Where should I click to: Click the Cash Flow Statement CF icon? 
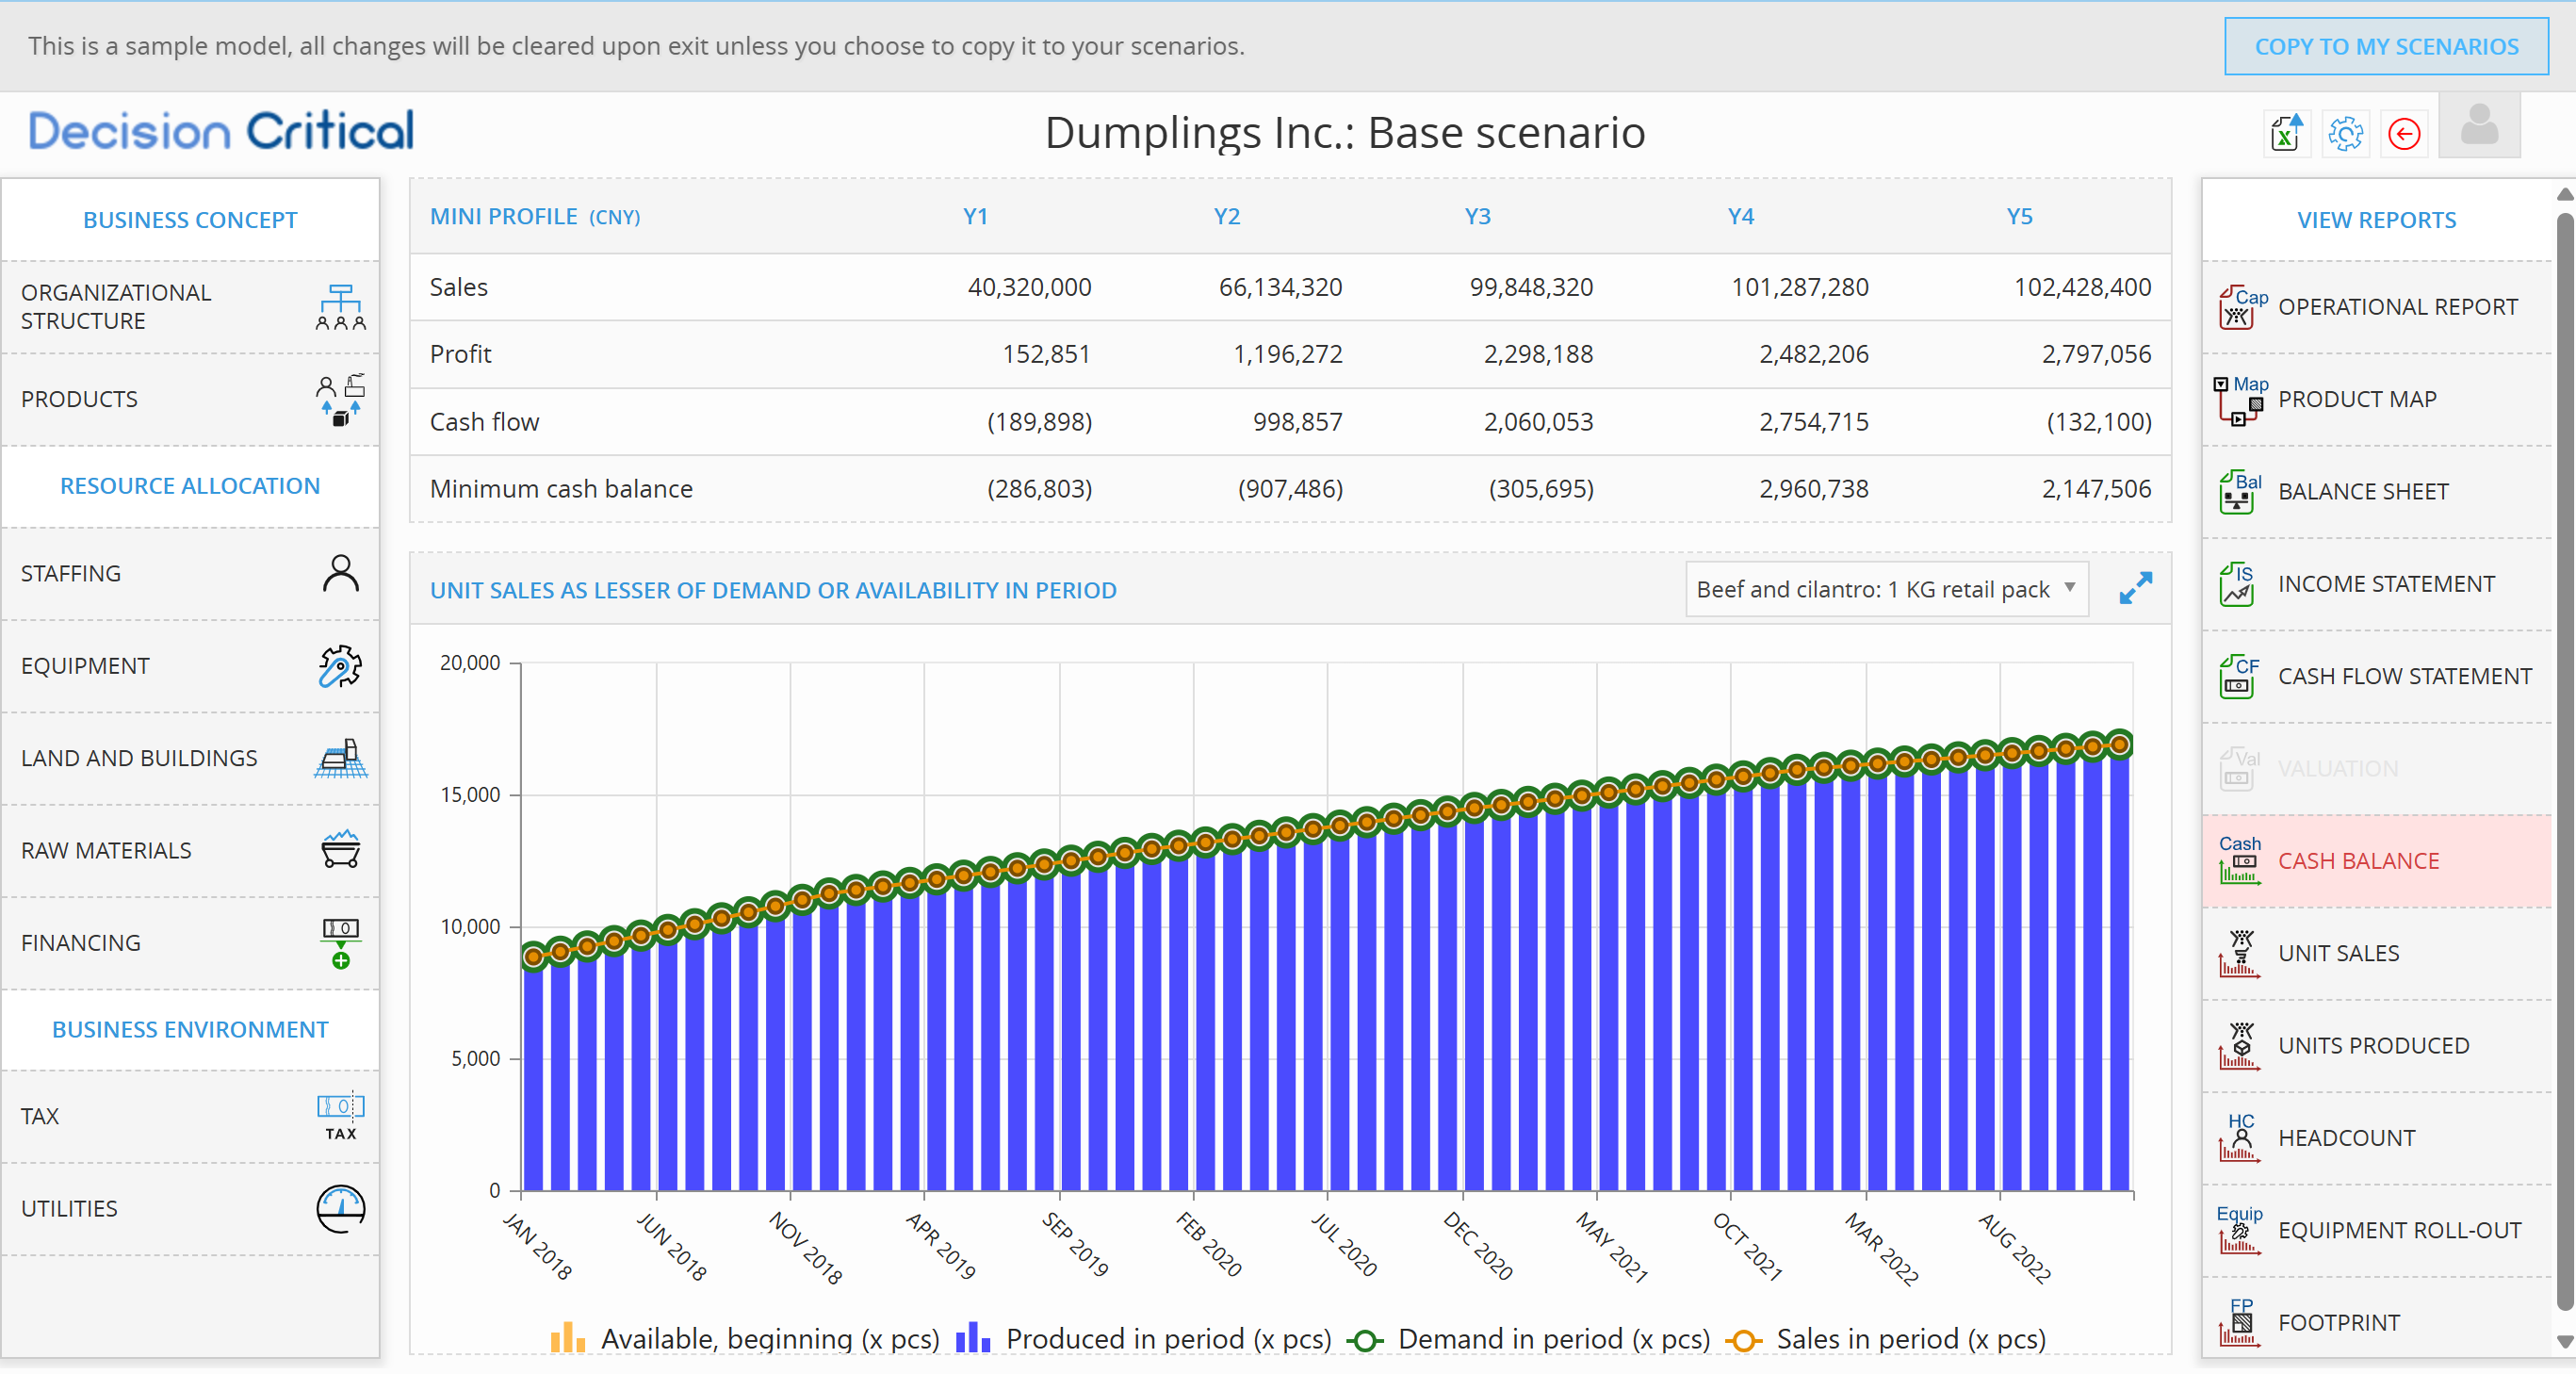click(x=2241, y=676)
